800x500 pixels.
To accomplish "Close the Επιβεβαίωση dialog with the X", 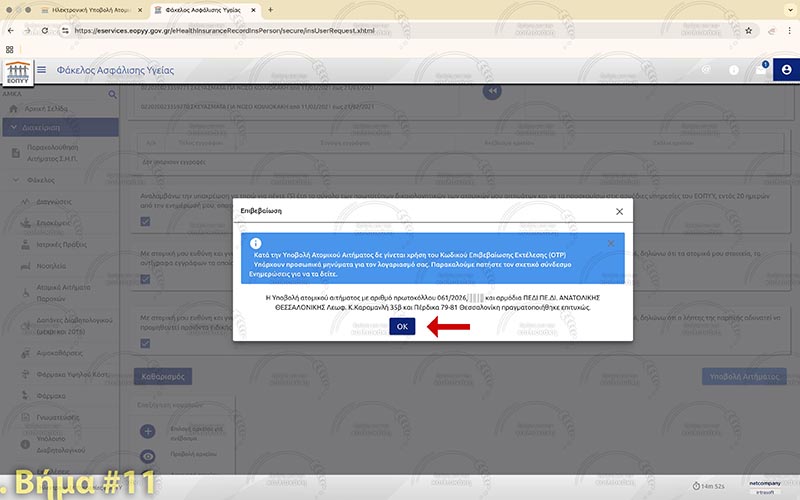I will coord(619,212).
